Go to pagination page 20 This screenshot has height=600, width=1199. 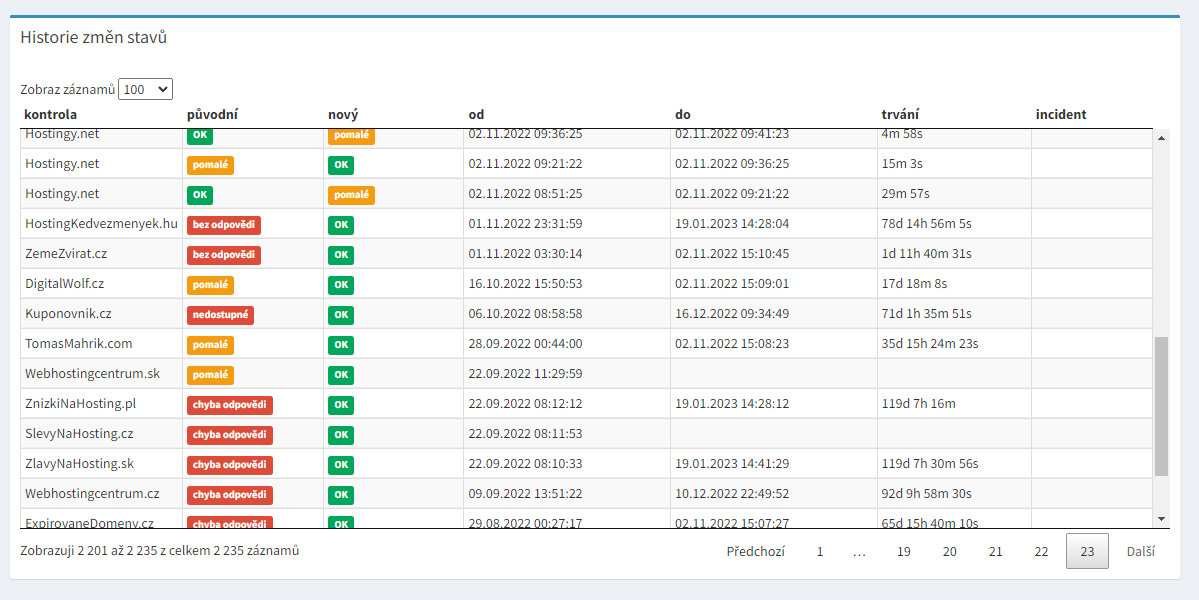click(950, 551)
